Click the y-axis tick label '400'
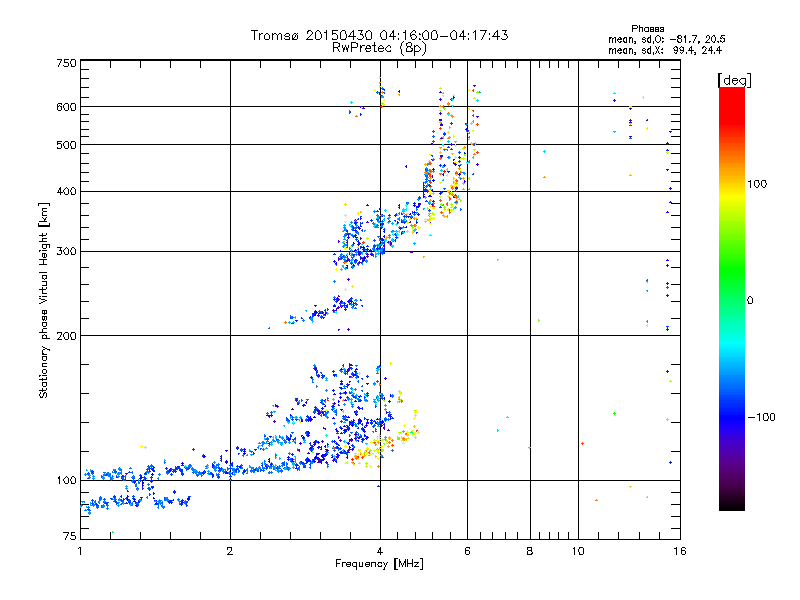Viewport: 800px width, 600px height. click(66, 192)
